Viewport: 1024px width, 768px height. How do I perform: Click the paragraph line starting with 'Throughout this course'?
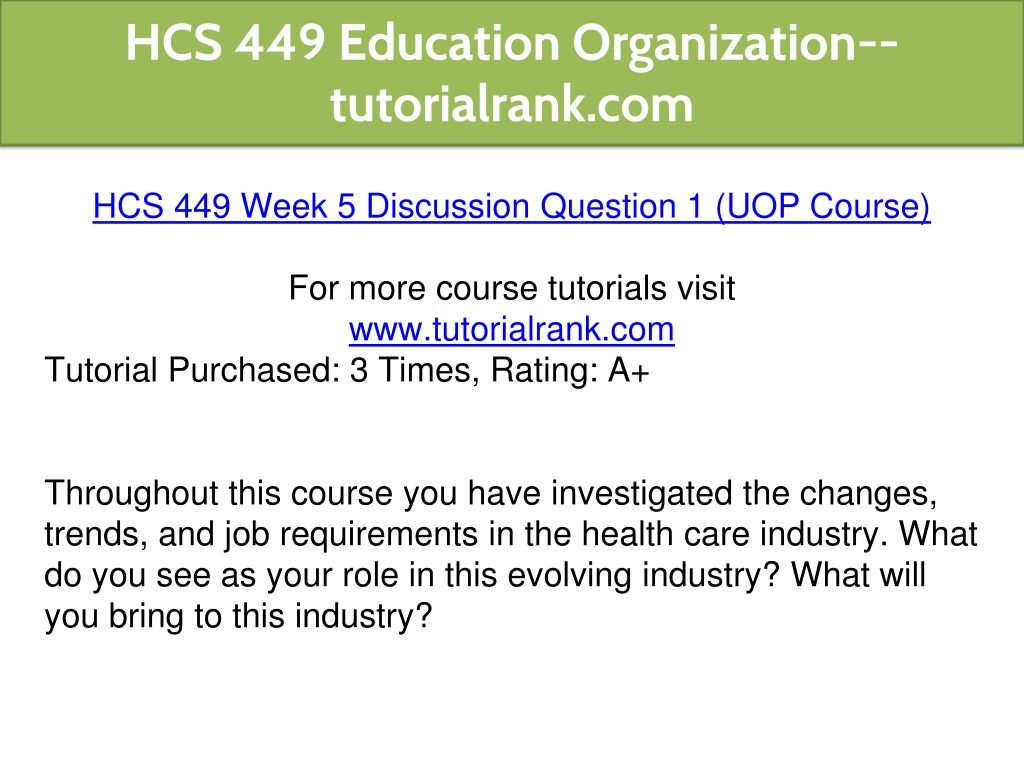[490, 494]
